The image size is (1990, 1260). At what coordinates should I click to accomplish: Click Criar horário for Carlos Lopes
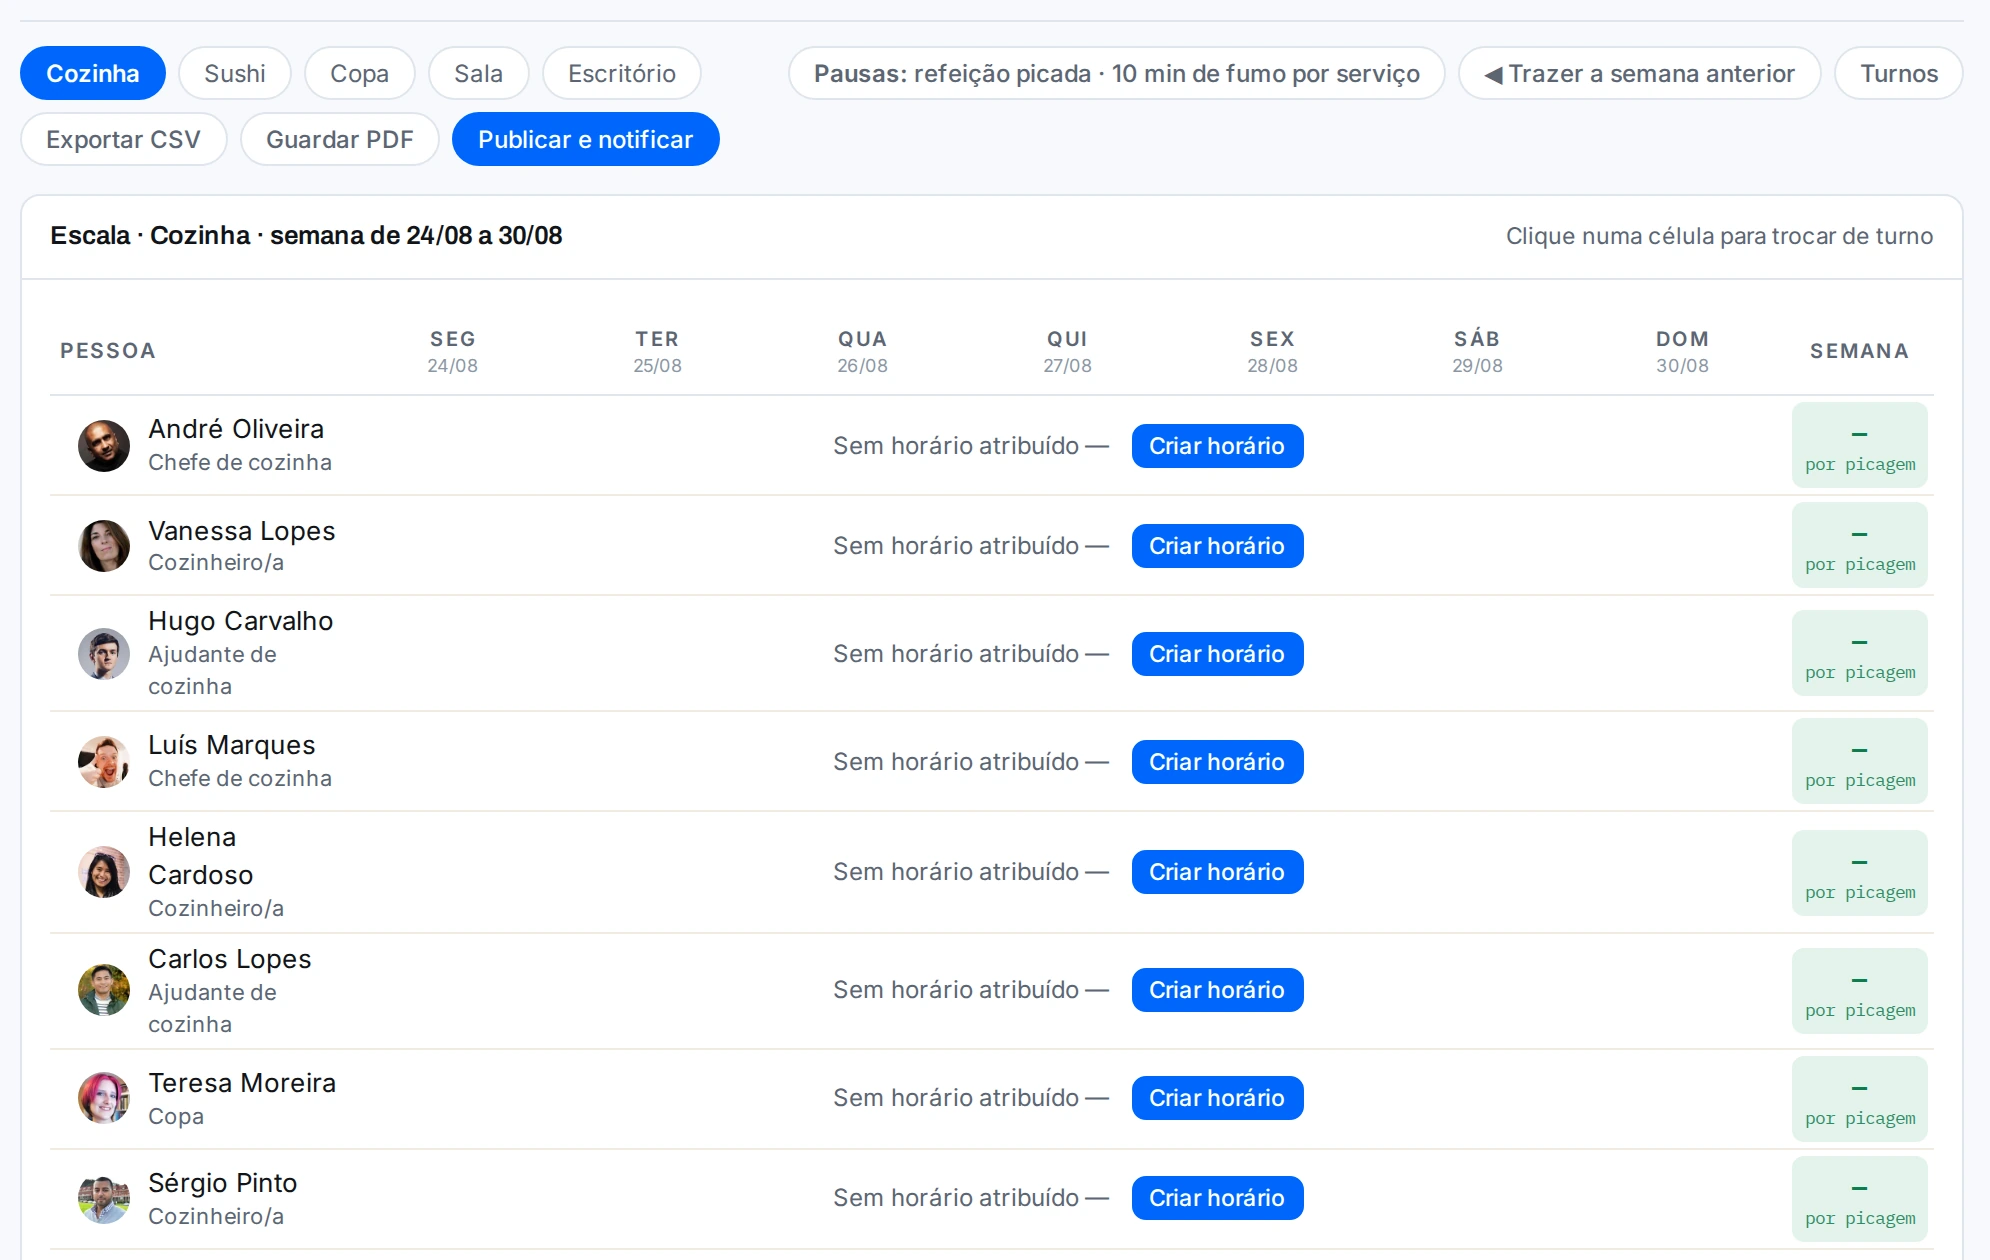[1217, 990]
